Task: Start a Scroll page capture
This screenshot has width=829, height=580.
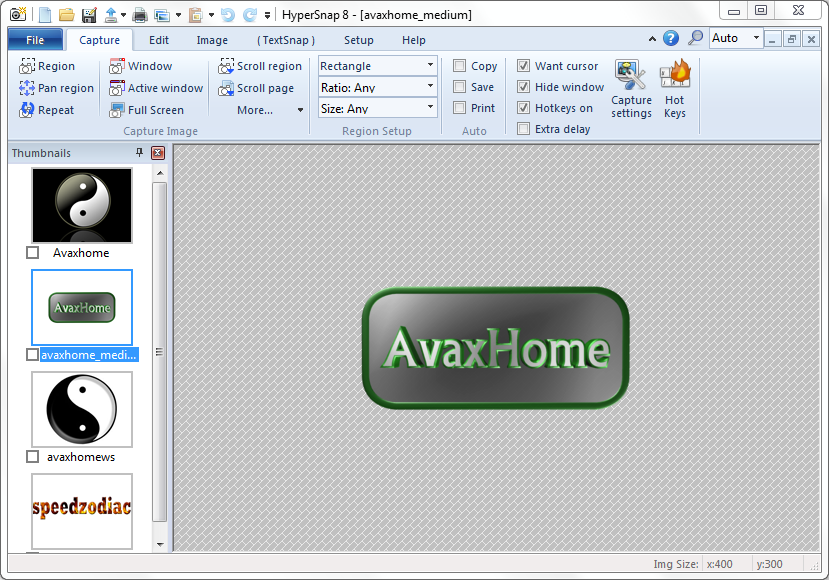Action: 256,88
